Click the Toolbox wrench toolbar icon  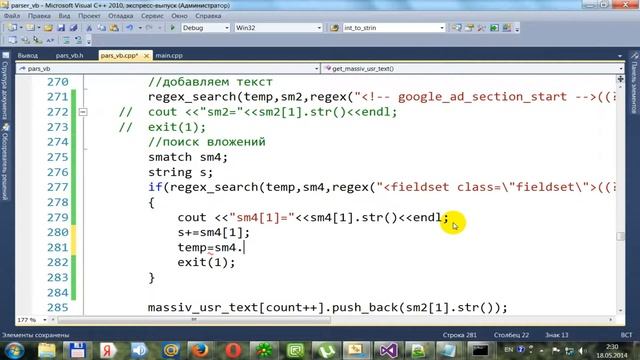tap(482, 28)
